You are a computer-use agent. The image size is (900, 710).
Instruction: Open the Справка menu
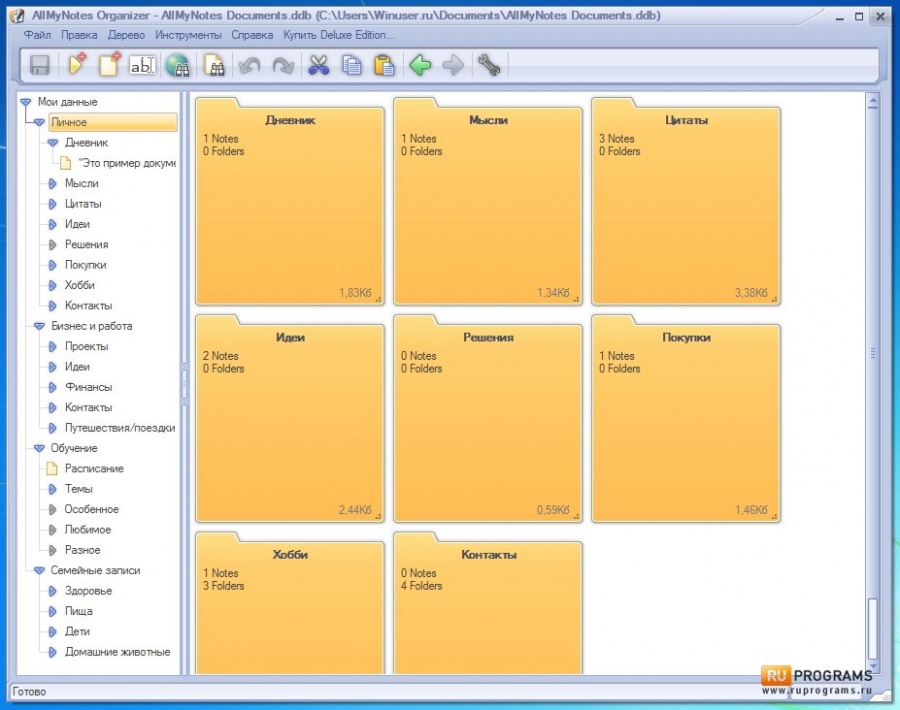pyautogui.click(x=252, y=35)
